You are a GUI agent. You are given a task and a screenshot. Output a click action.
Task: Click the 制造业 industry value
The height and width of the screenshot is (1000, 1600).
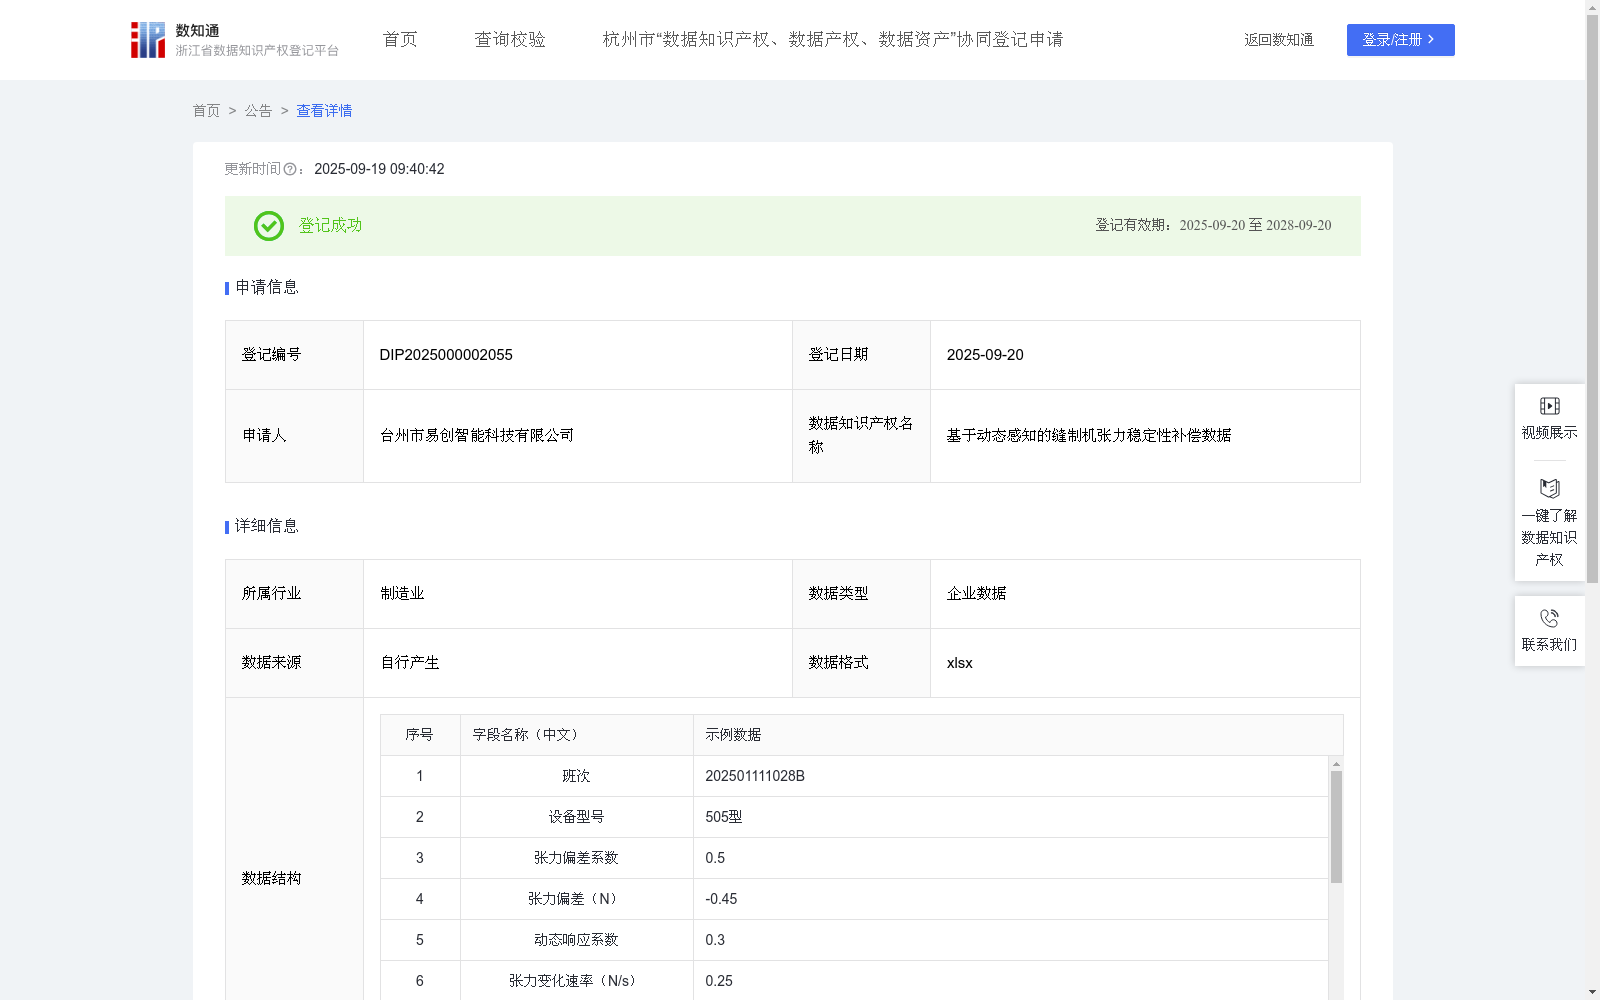402,594
